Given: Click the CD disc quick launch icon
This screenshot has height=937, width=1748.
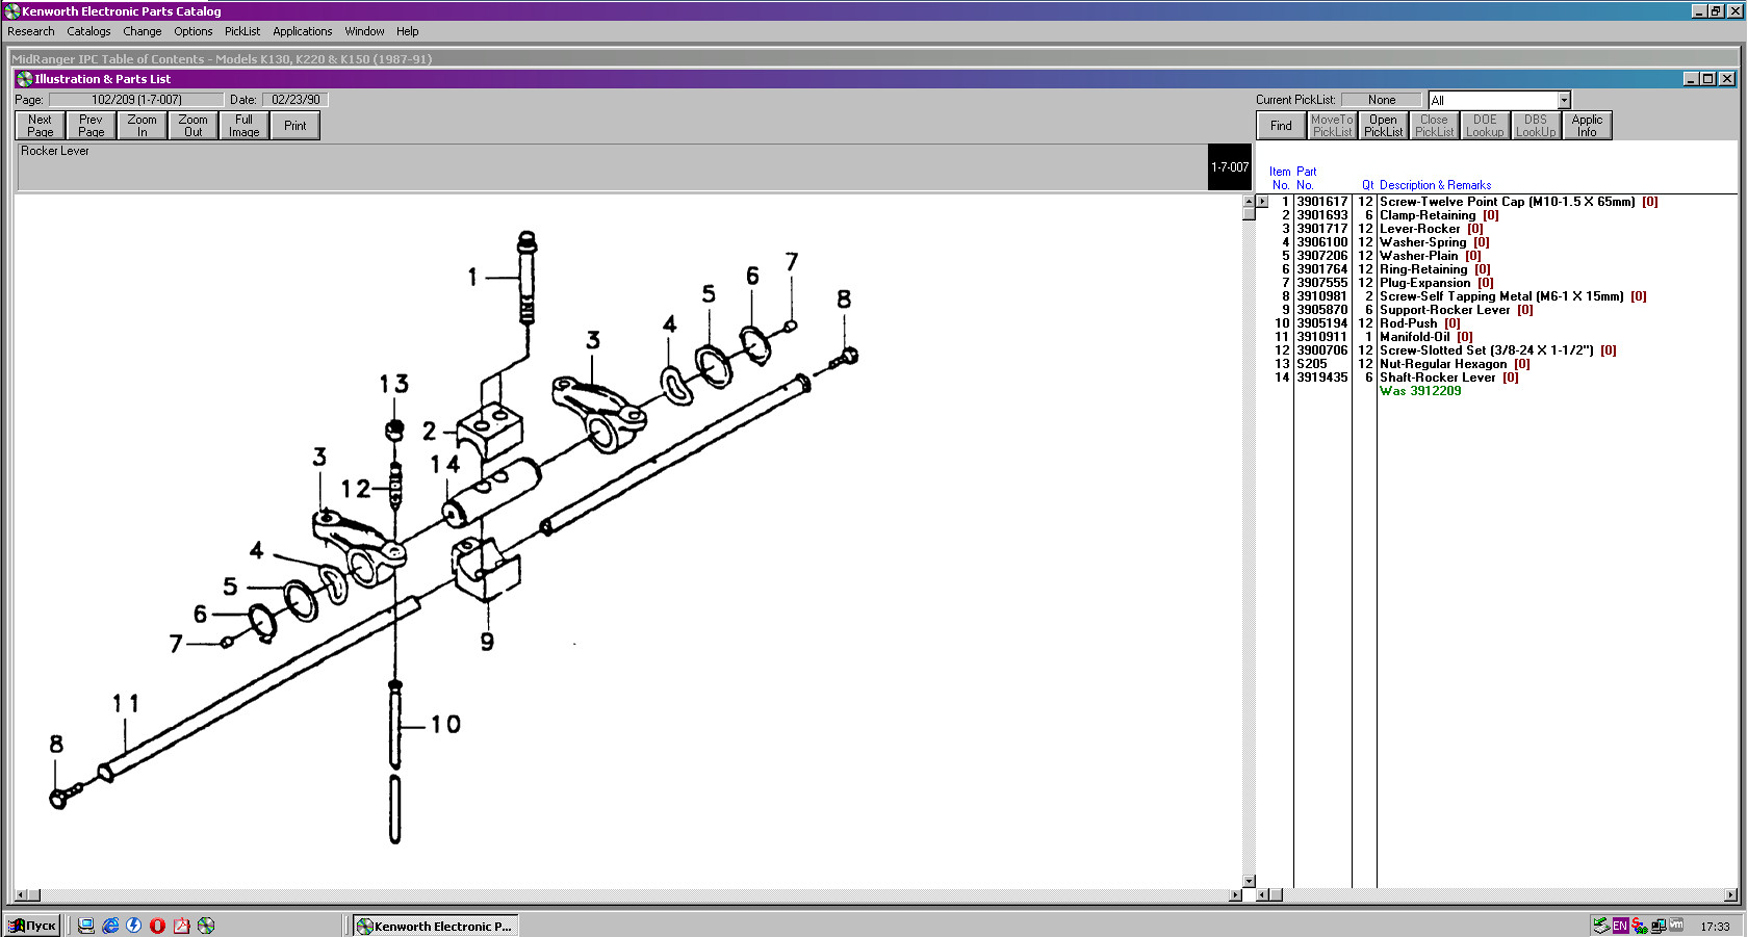Looking at the screenshot, I should click(206, 926).
